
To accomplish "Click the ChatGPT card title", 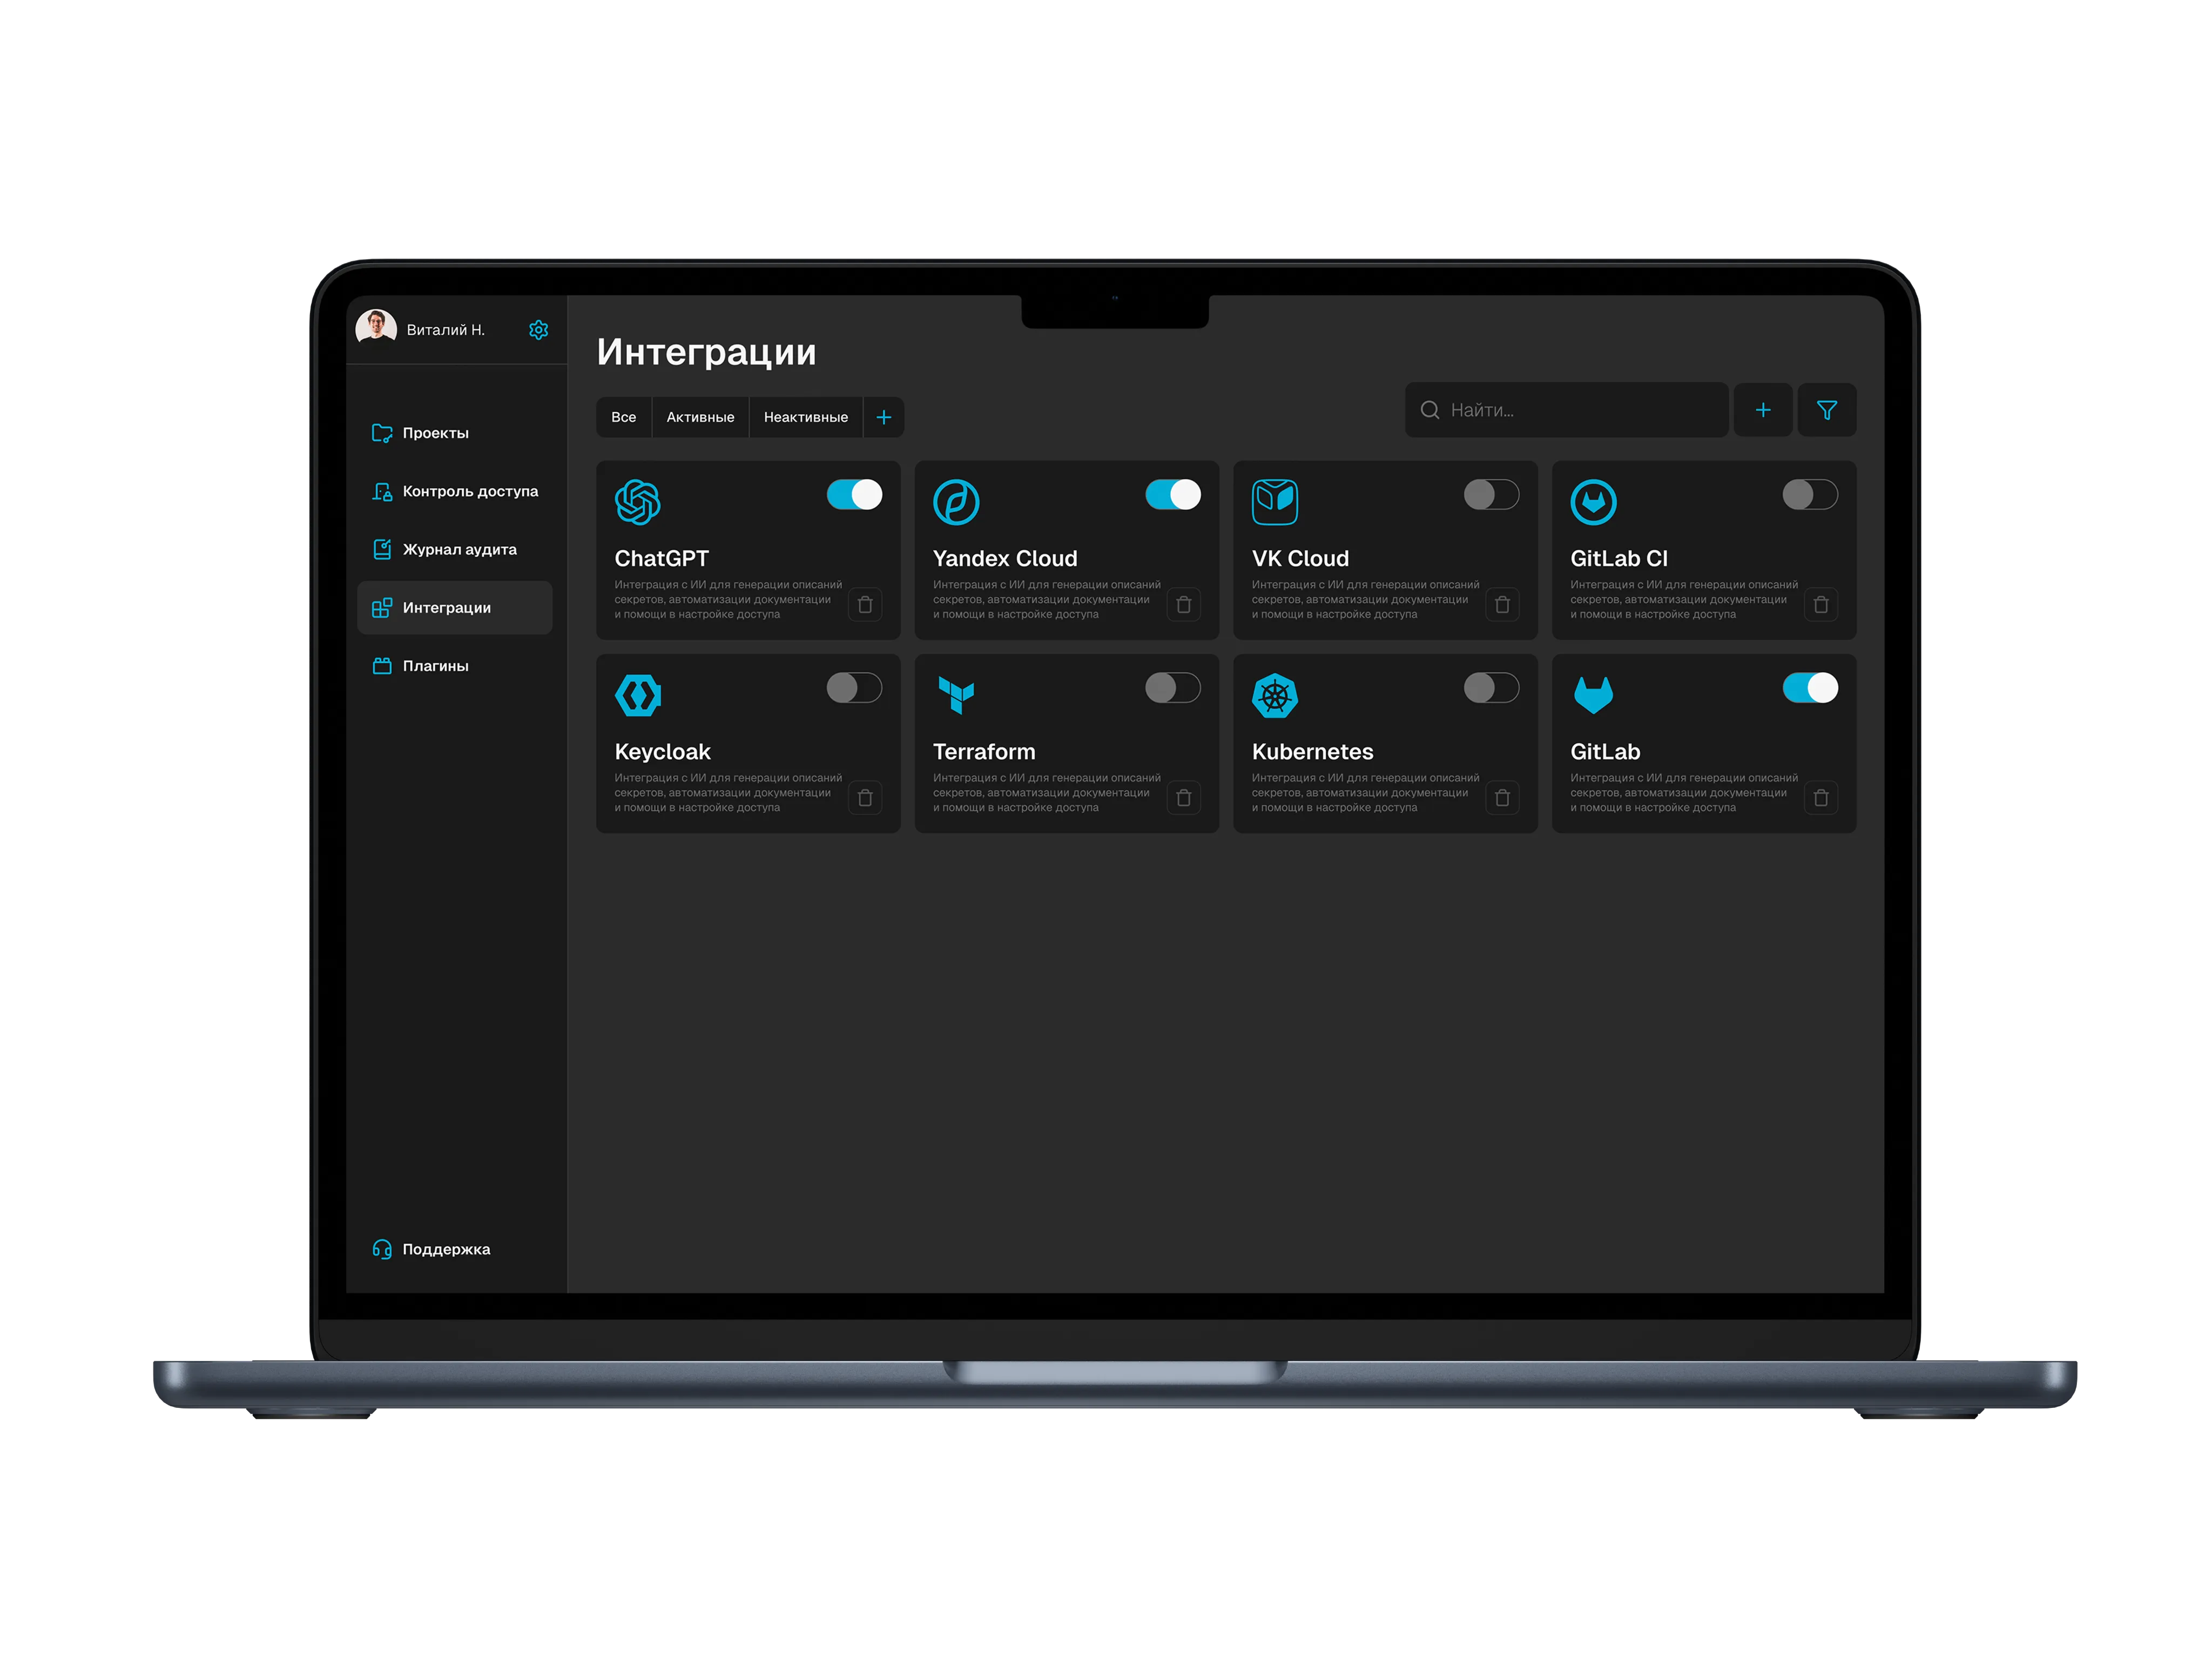I will [662, 558].
